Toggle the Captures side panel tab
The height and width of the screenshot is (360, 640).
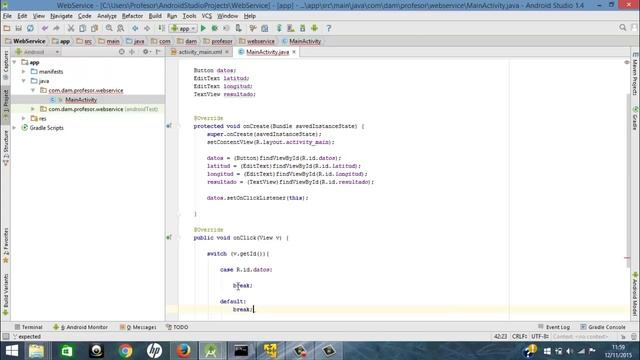(6, 64)
